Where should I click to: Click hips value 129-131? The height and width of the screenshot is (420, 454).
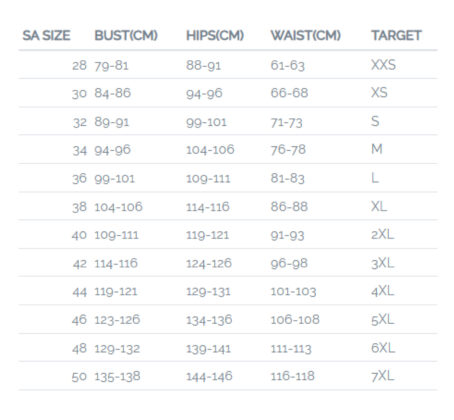(x=208, y=292)
